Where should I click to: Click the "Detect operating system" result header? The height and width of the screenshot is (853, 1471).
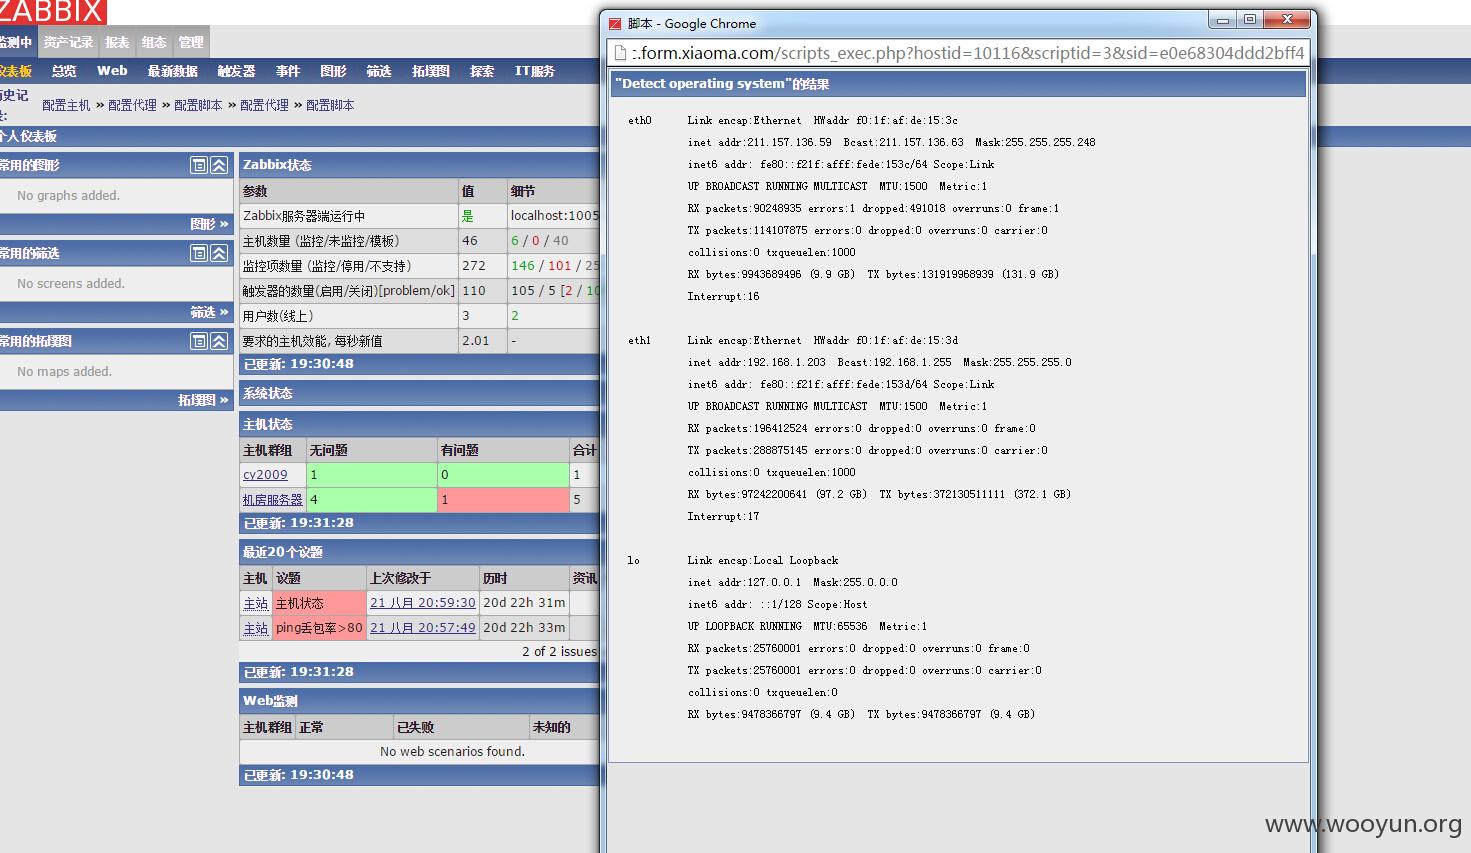[958, 84]
